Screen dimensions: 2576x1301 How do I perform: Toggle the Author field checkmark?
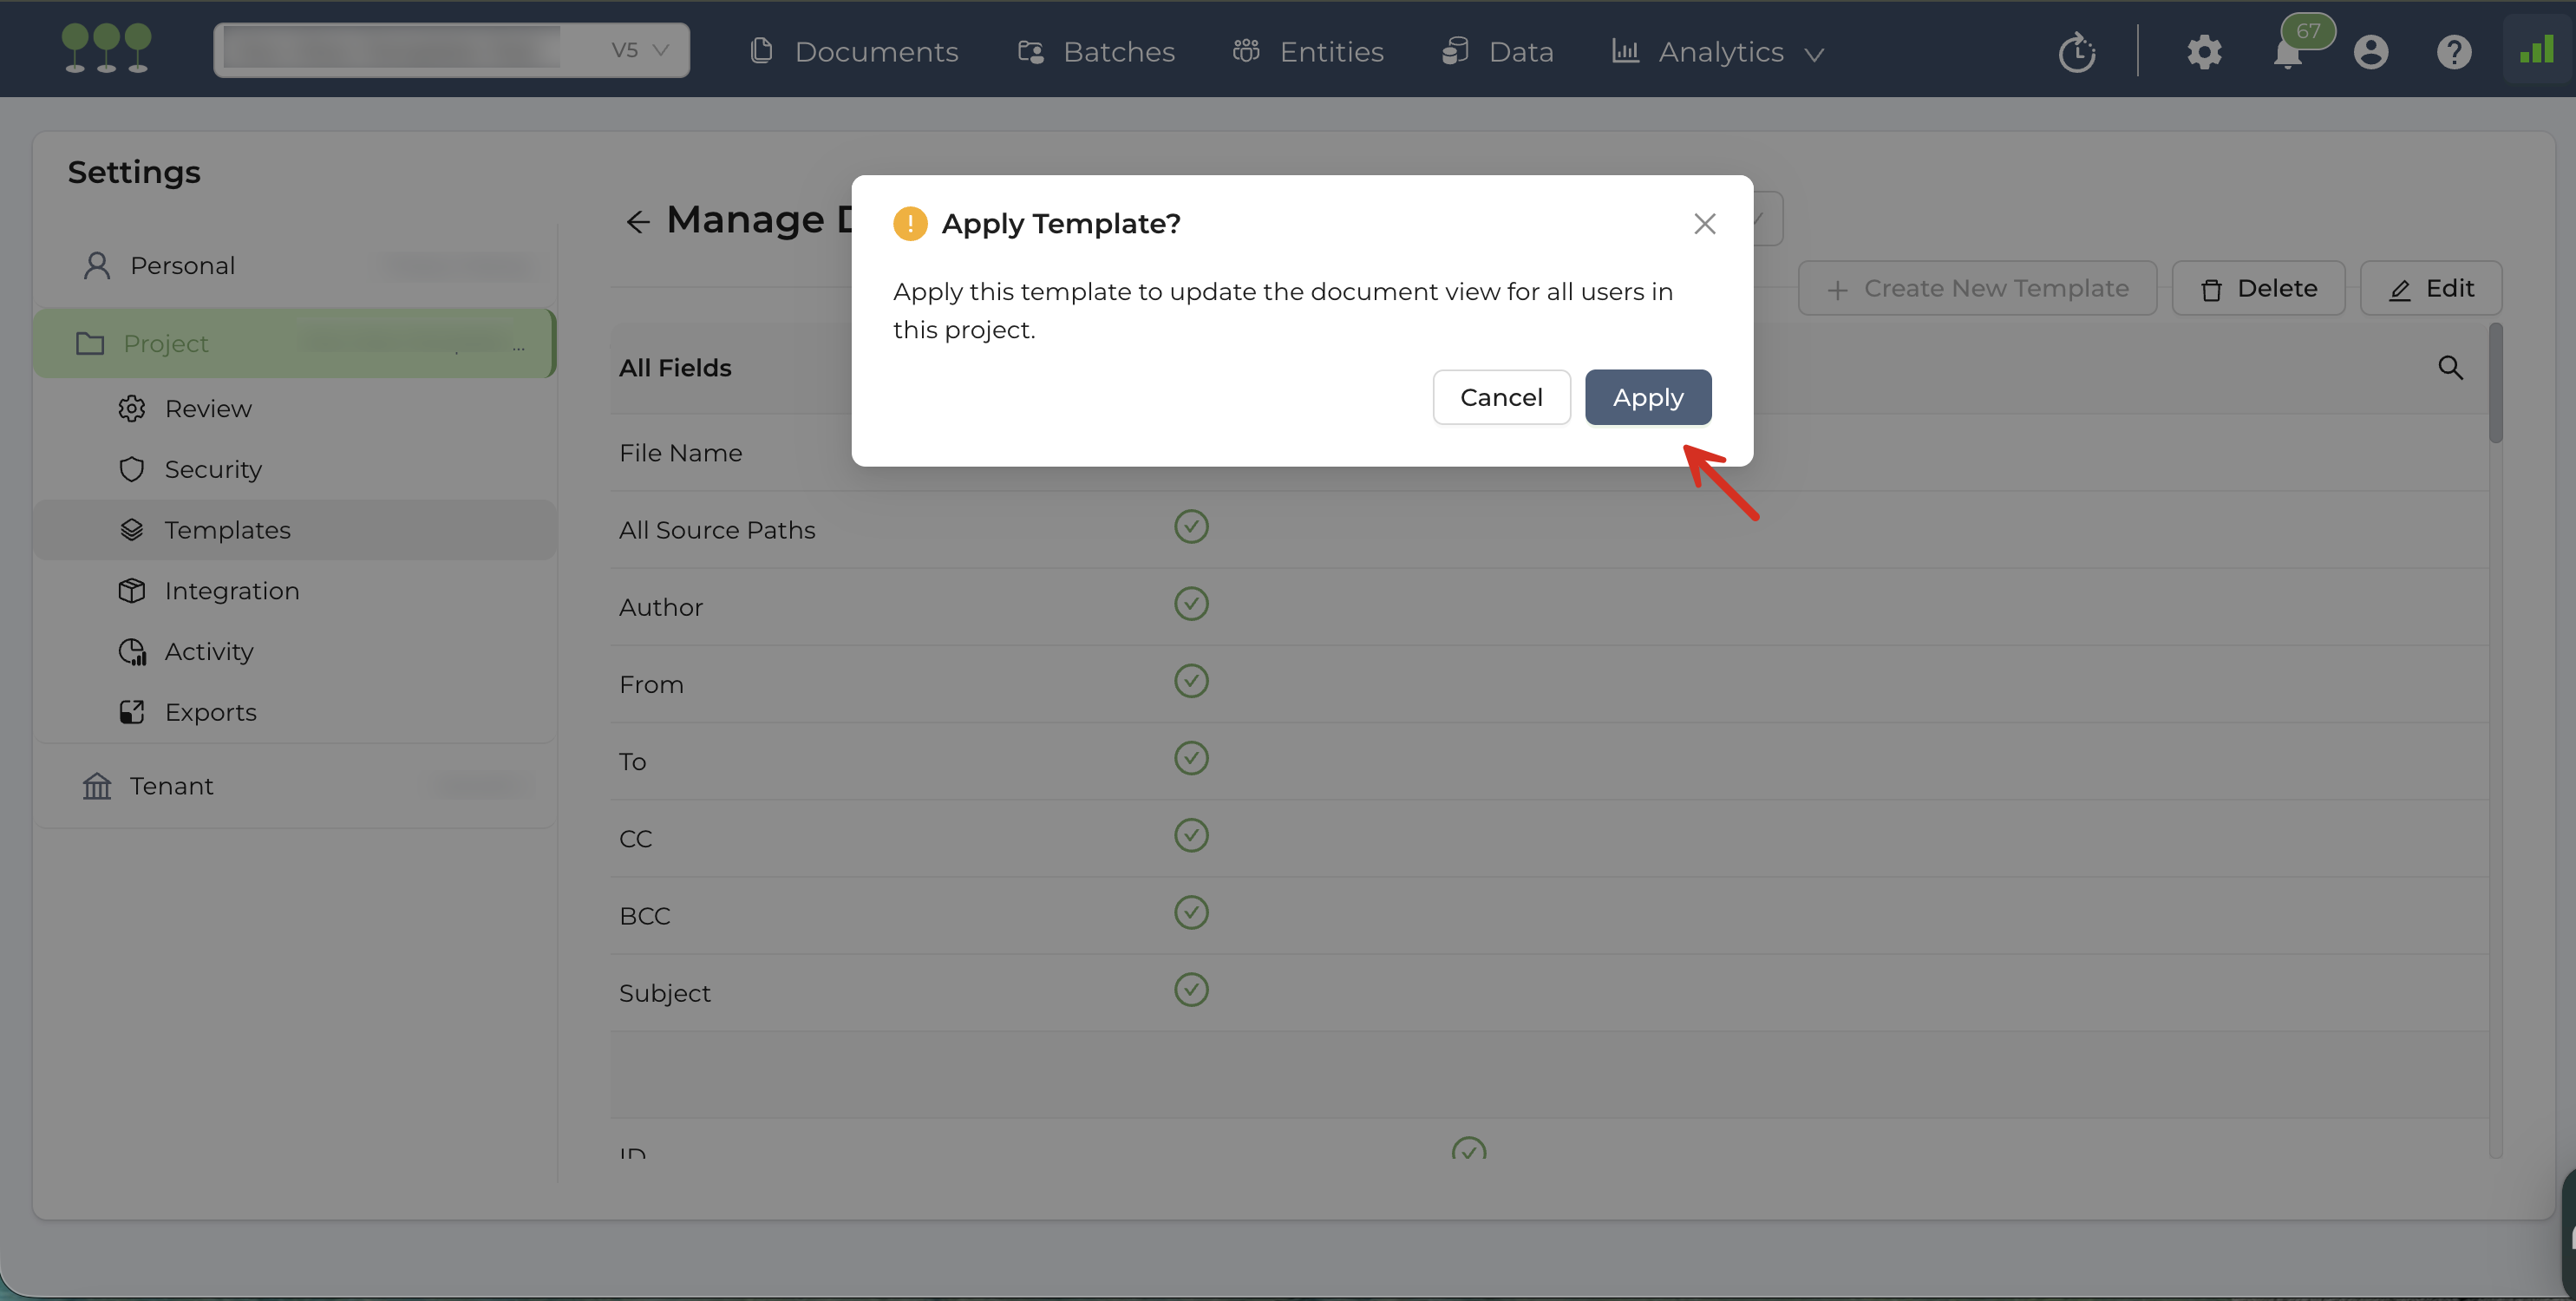(1191, 604)
